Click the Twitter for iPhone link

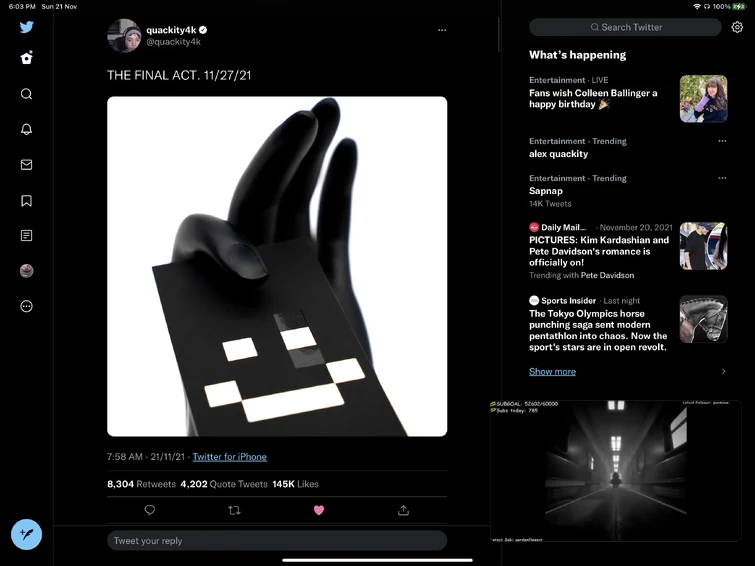tap(229, 457)
